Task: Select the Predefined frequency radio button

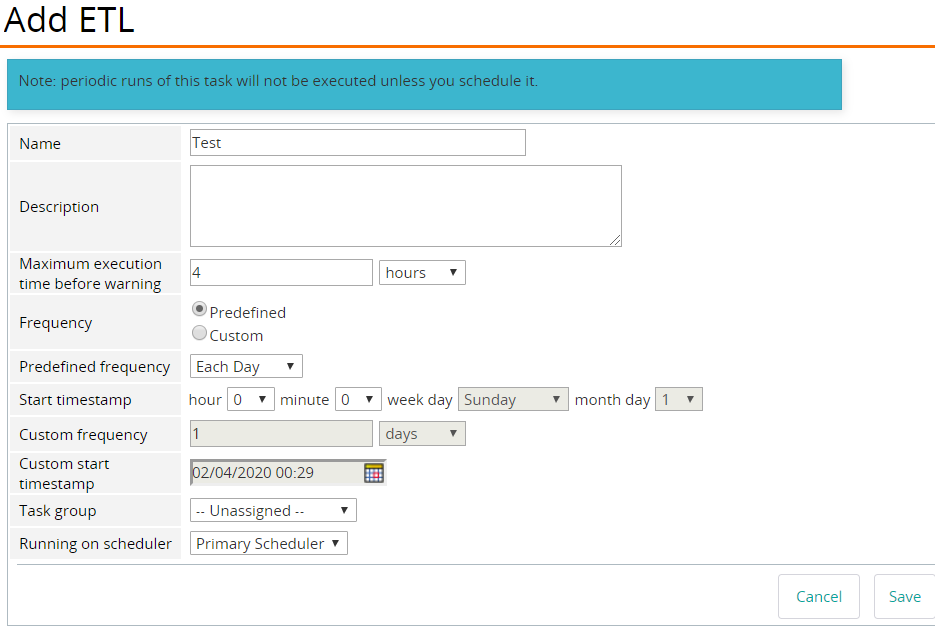Action: (x=199, y=311)
